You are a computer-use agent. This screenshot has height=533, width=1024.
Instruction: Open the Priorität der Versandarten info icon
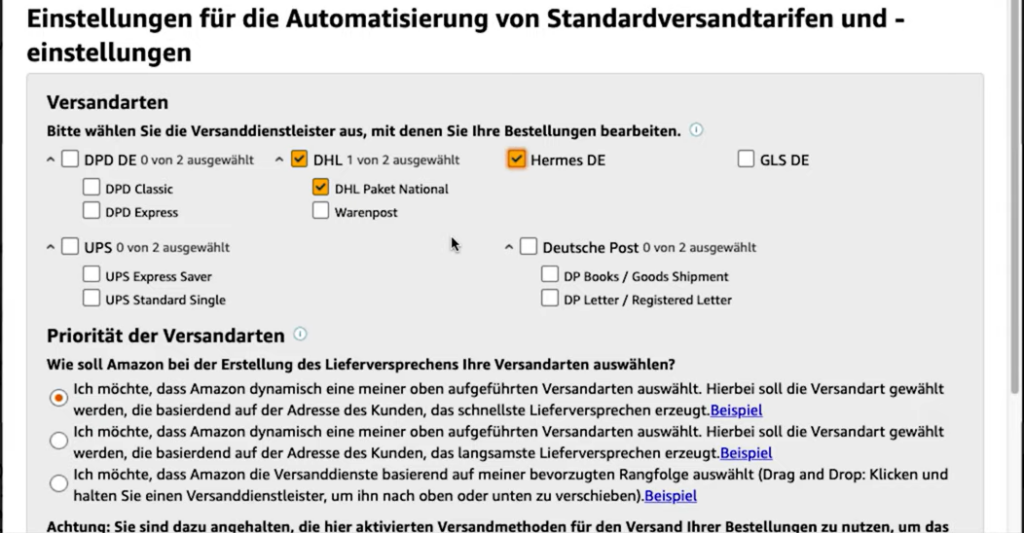coord(300,334)
